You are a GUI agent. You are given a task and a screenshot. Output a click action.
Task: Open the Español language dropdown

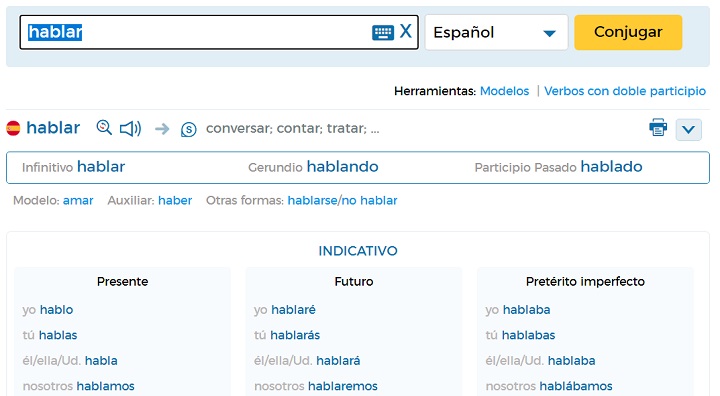(x=496, y=32)
